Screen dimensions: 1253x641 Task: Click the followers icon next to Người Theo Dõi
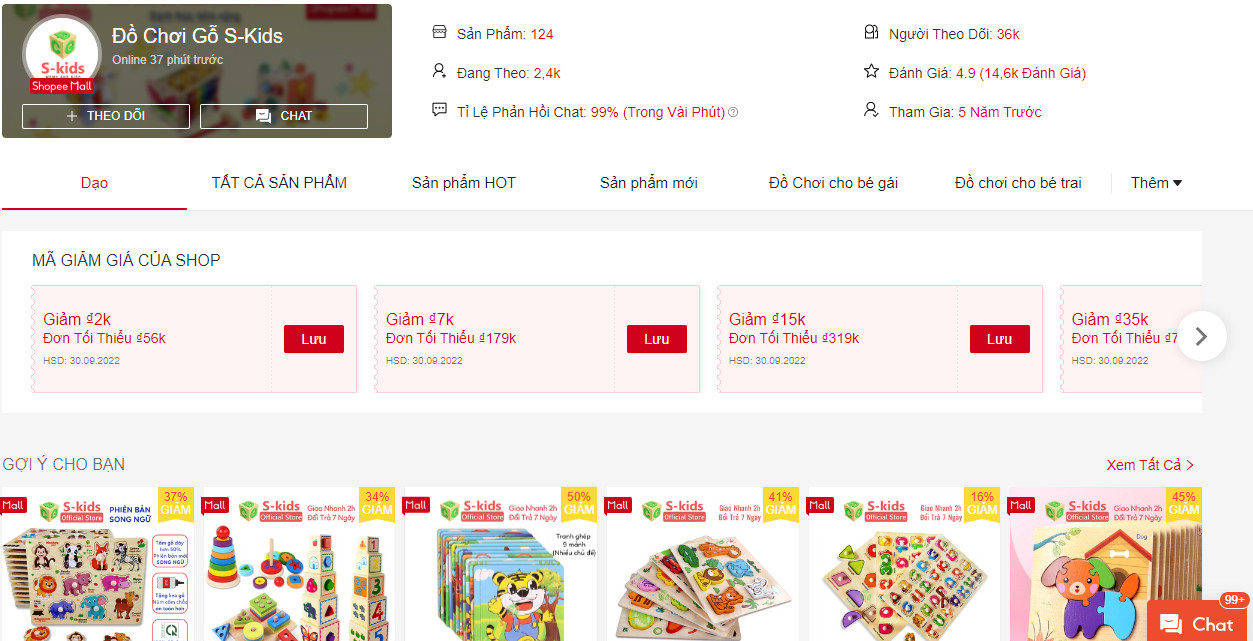pyautogui.click(x=871, y=33)
